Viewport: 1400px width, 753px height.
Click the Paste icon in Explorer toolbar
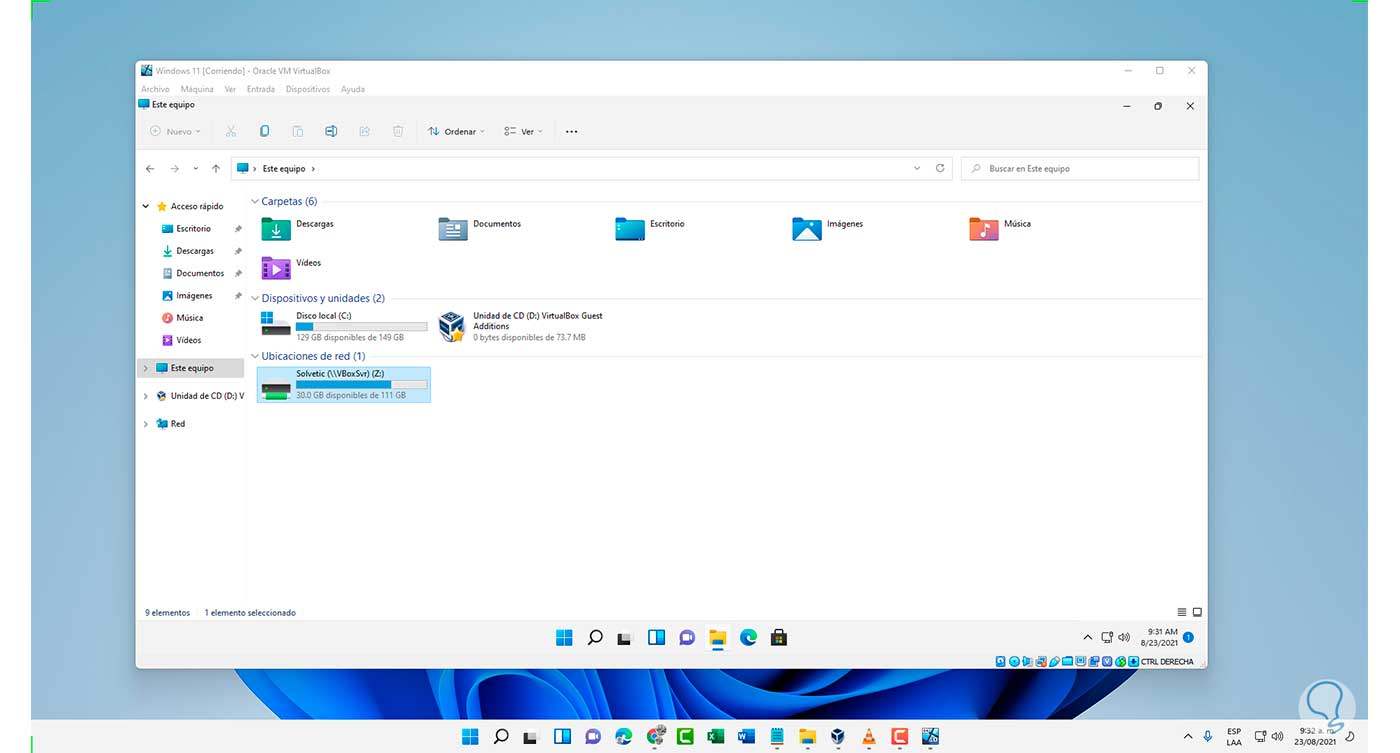point(298,131)
